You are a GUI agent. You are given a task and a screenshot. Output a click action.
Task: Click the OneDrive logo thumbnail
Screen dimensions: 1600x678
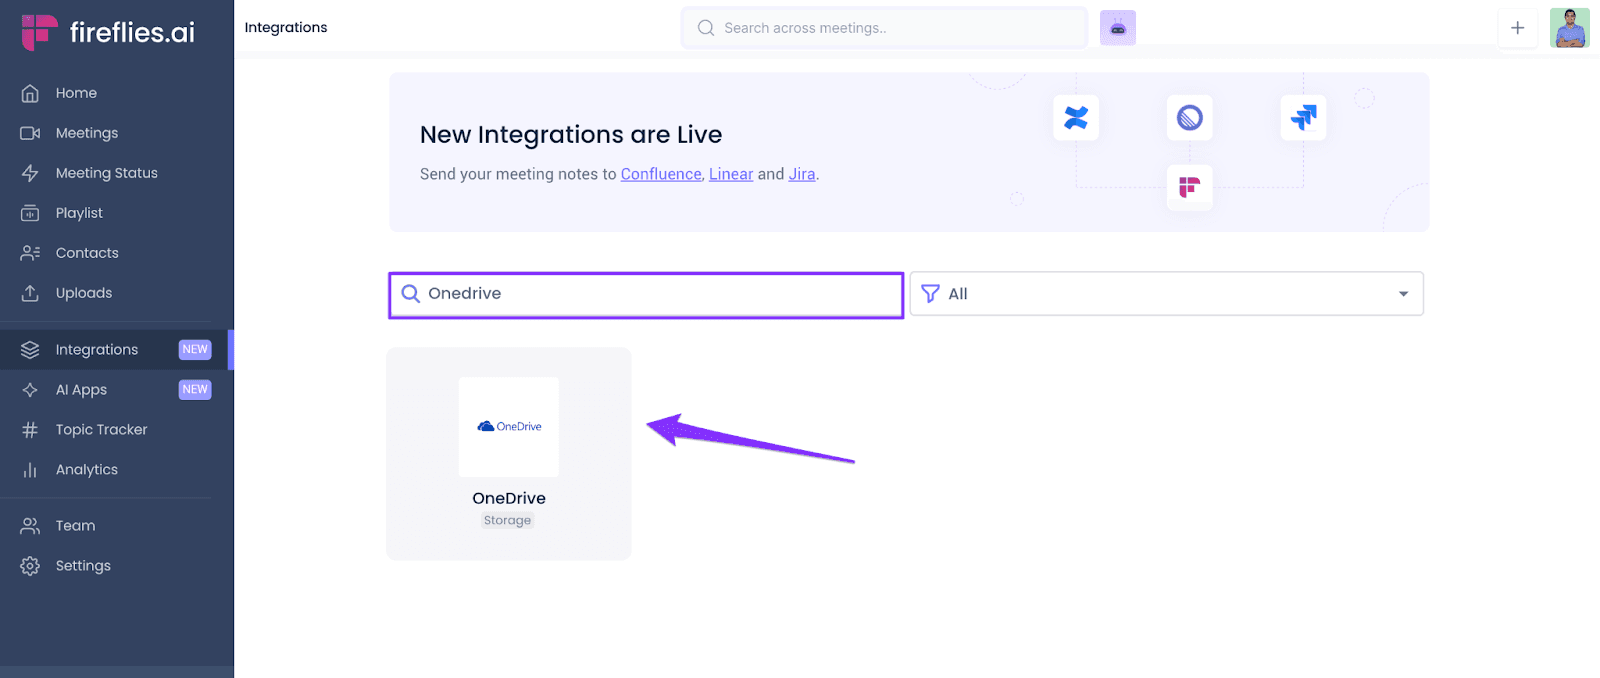(x=509, y=427)
